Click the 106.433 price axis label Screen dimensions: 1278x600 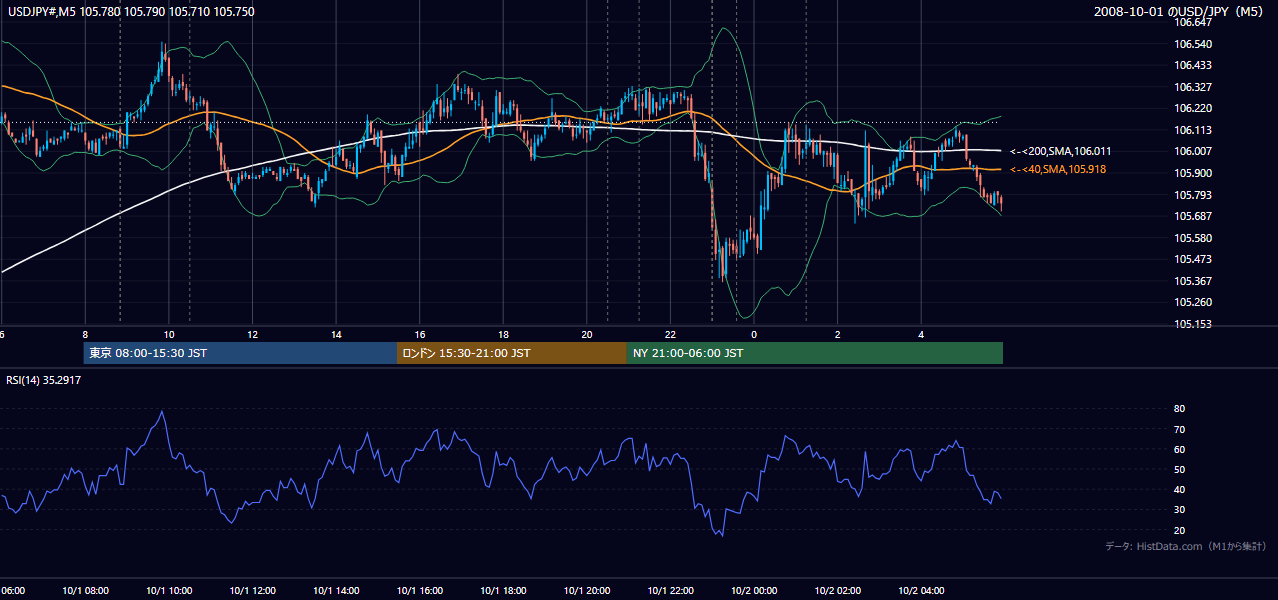pyautogui.click(x=1194, y=65)
